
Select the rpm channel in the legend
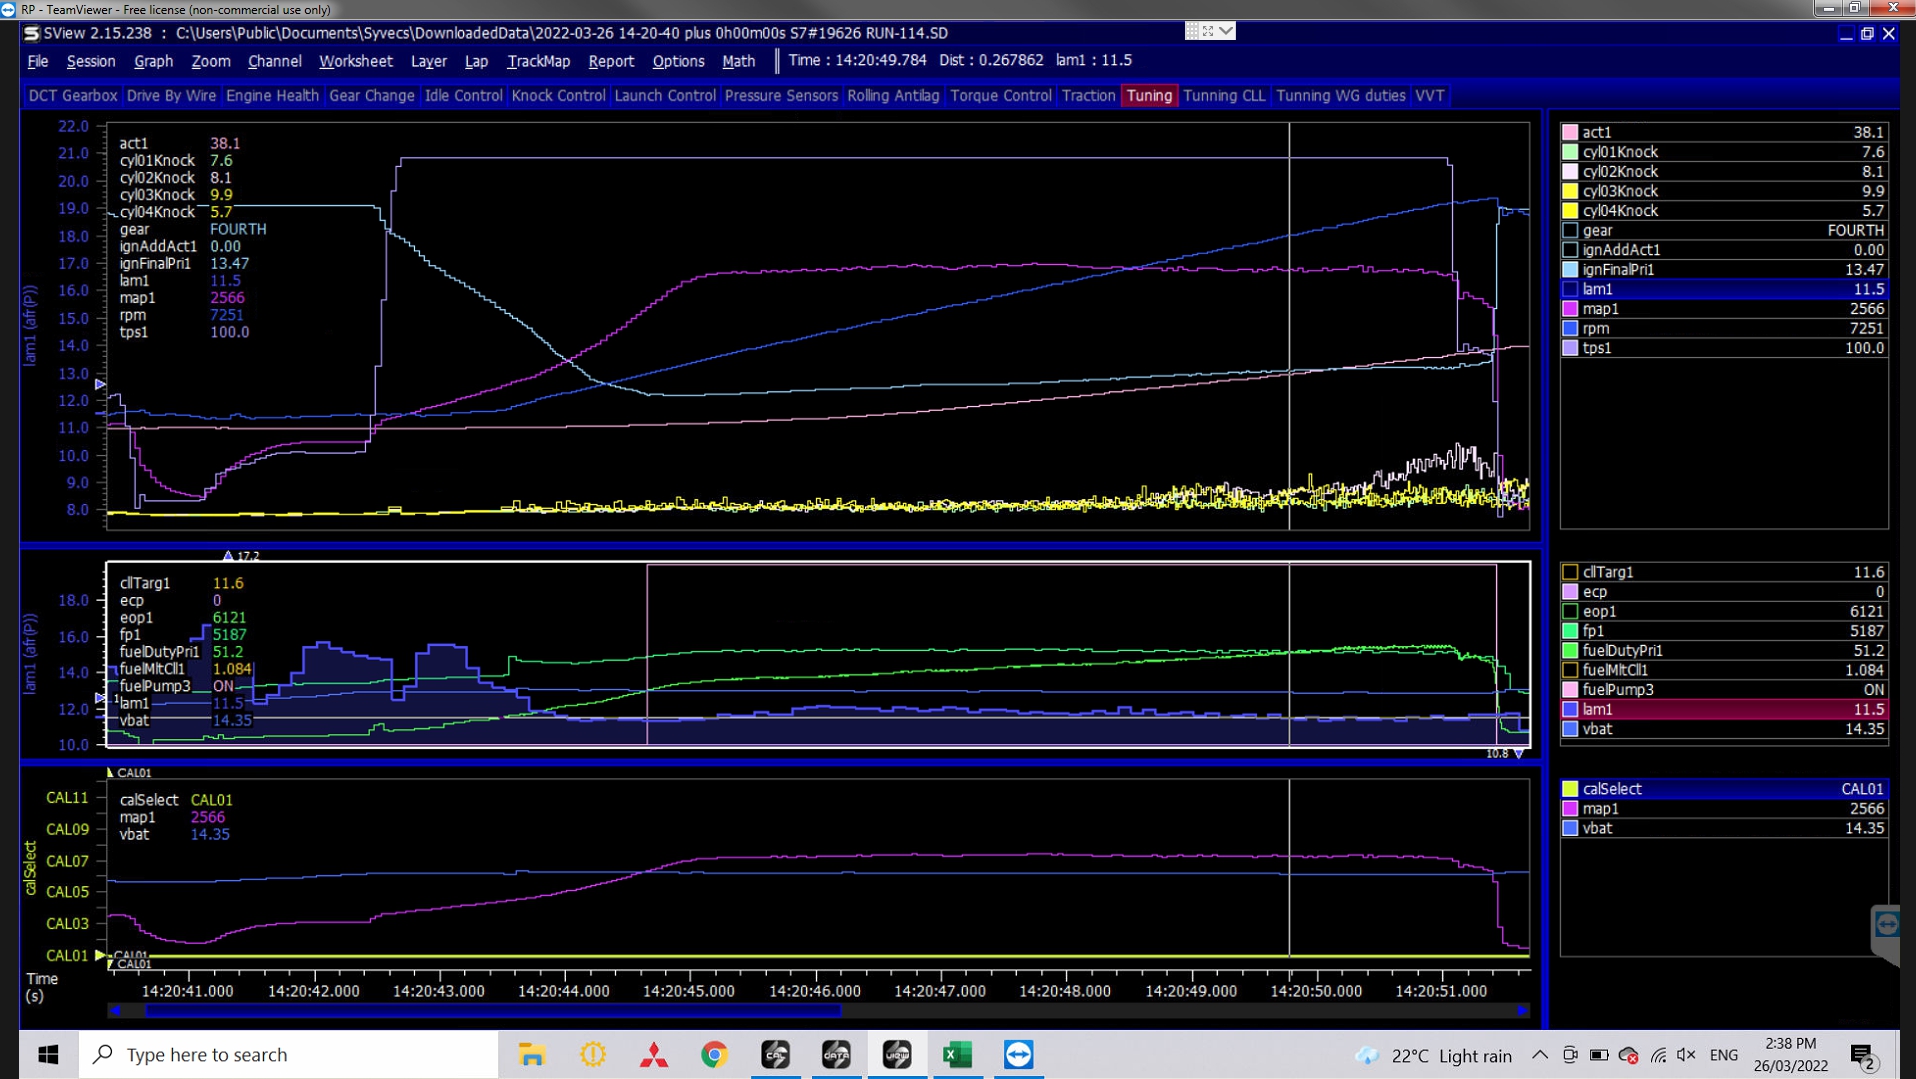tap(1596, 328)
